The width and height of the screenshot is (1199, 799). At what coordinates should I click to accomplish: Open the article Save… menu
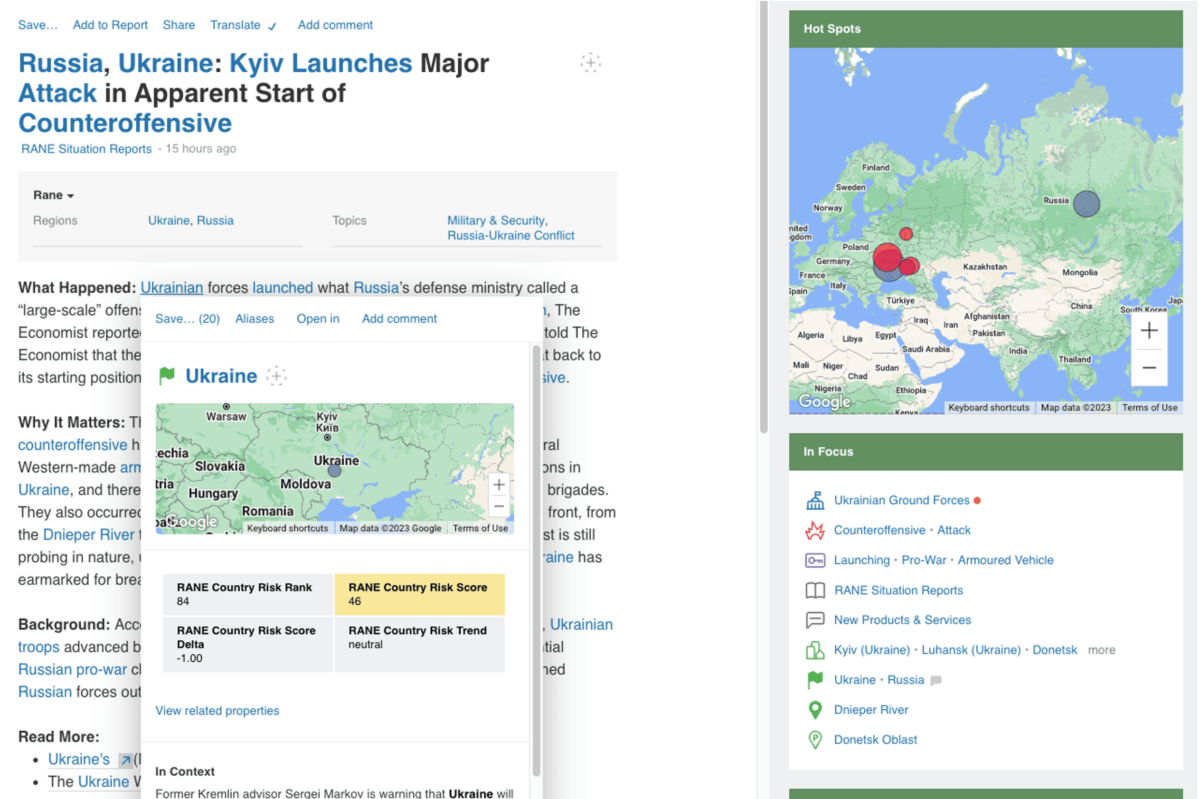[x=37, y=25]
